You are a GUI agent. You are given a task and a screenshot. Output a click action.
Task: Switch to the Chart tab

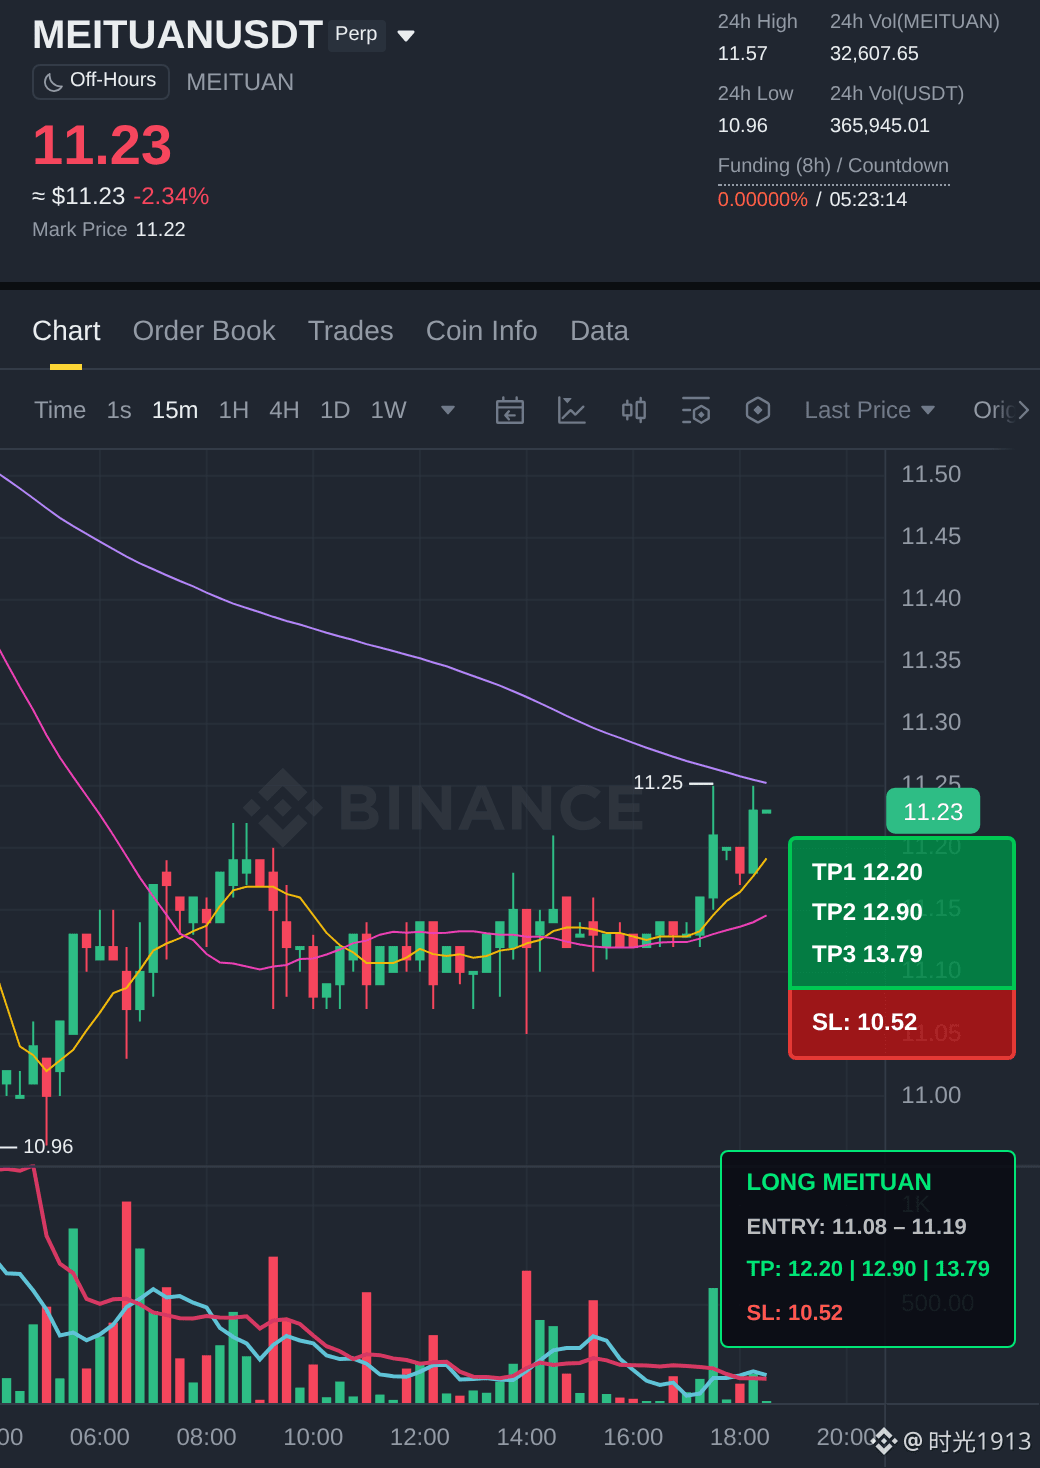[66, 331]
